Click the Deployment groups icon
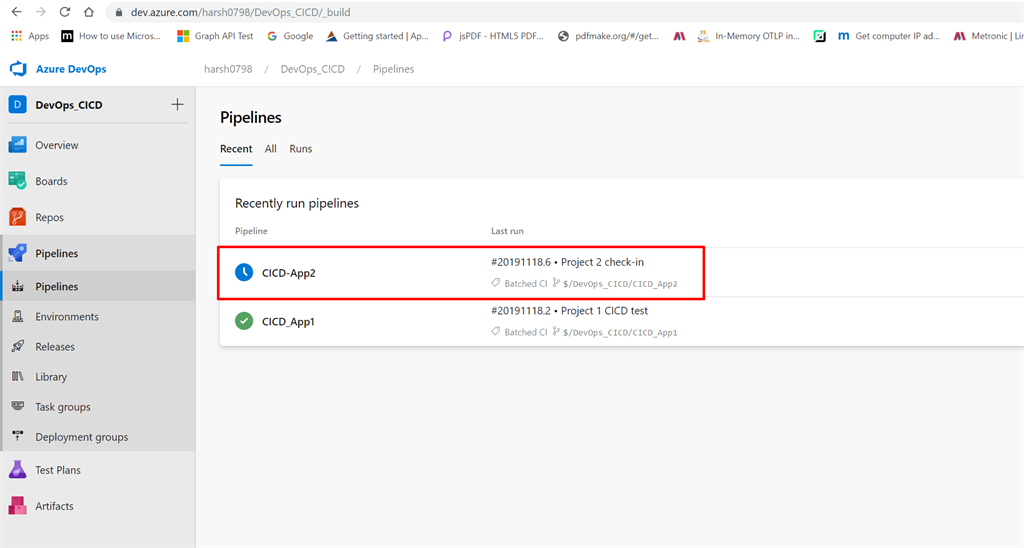The width and height of the screenshot is (1024, 548). click(x=18, y=436)
